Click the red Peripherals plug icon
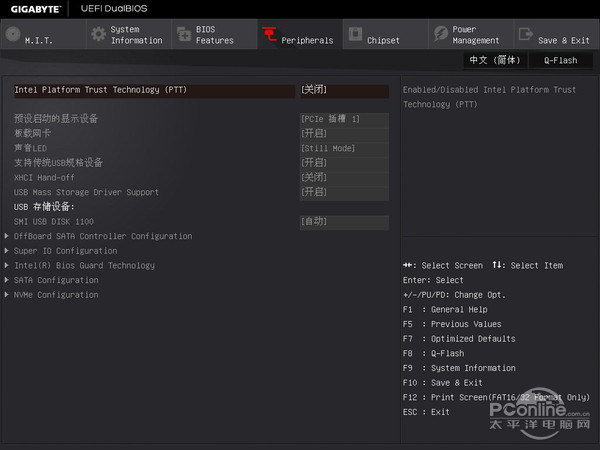Screen dimensions: 600x450 click(270, 34)
